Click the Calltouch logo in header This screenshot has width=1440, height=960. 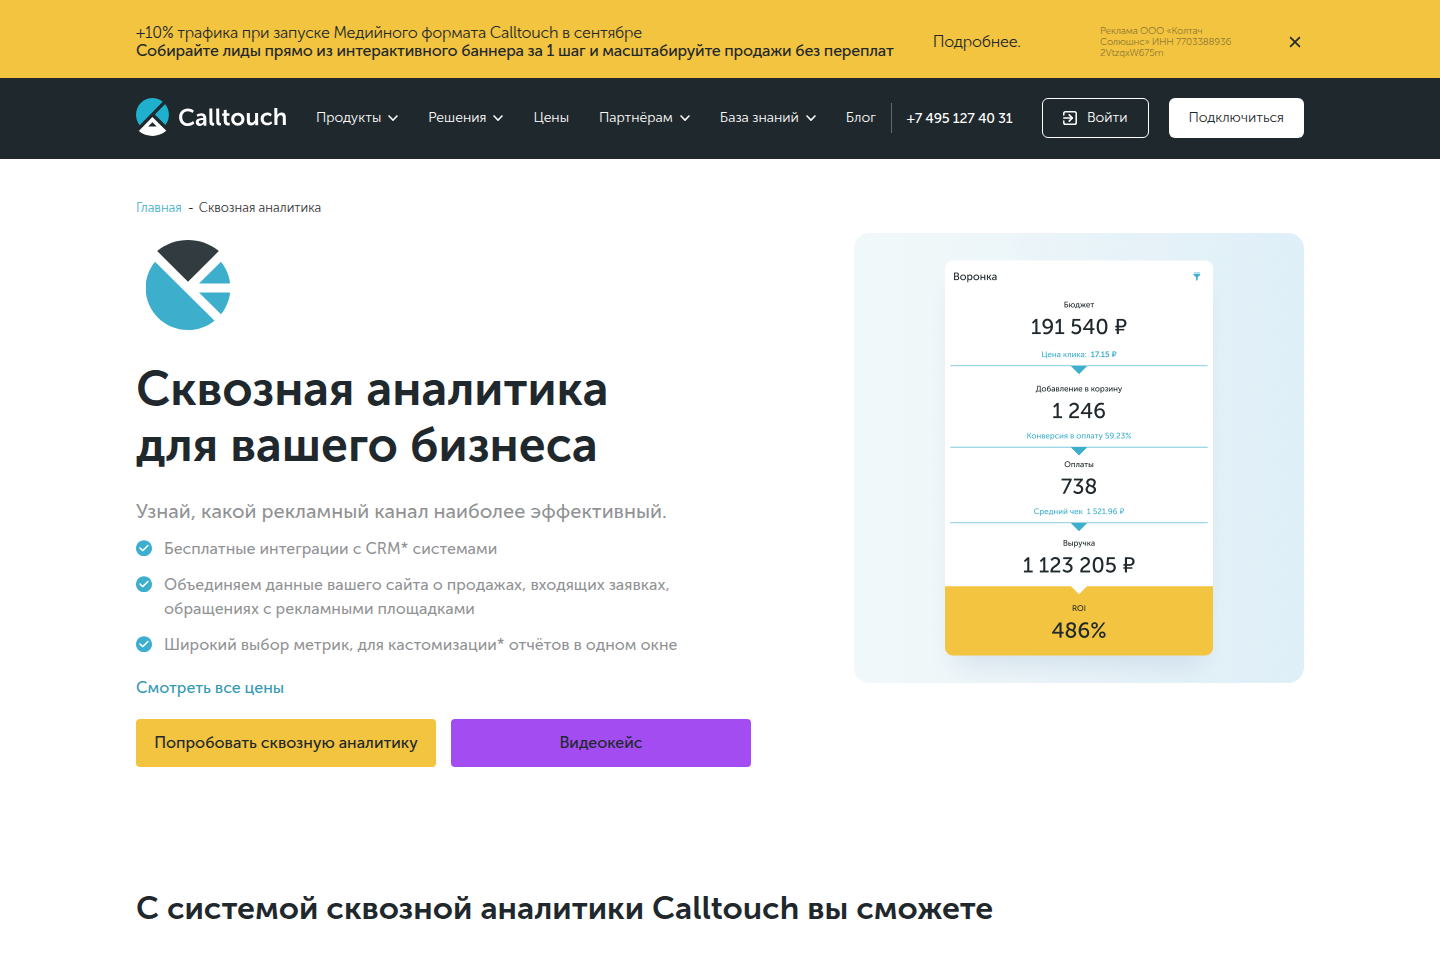[x=211, y=117]
